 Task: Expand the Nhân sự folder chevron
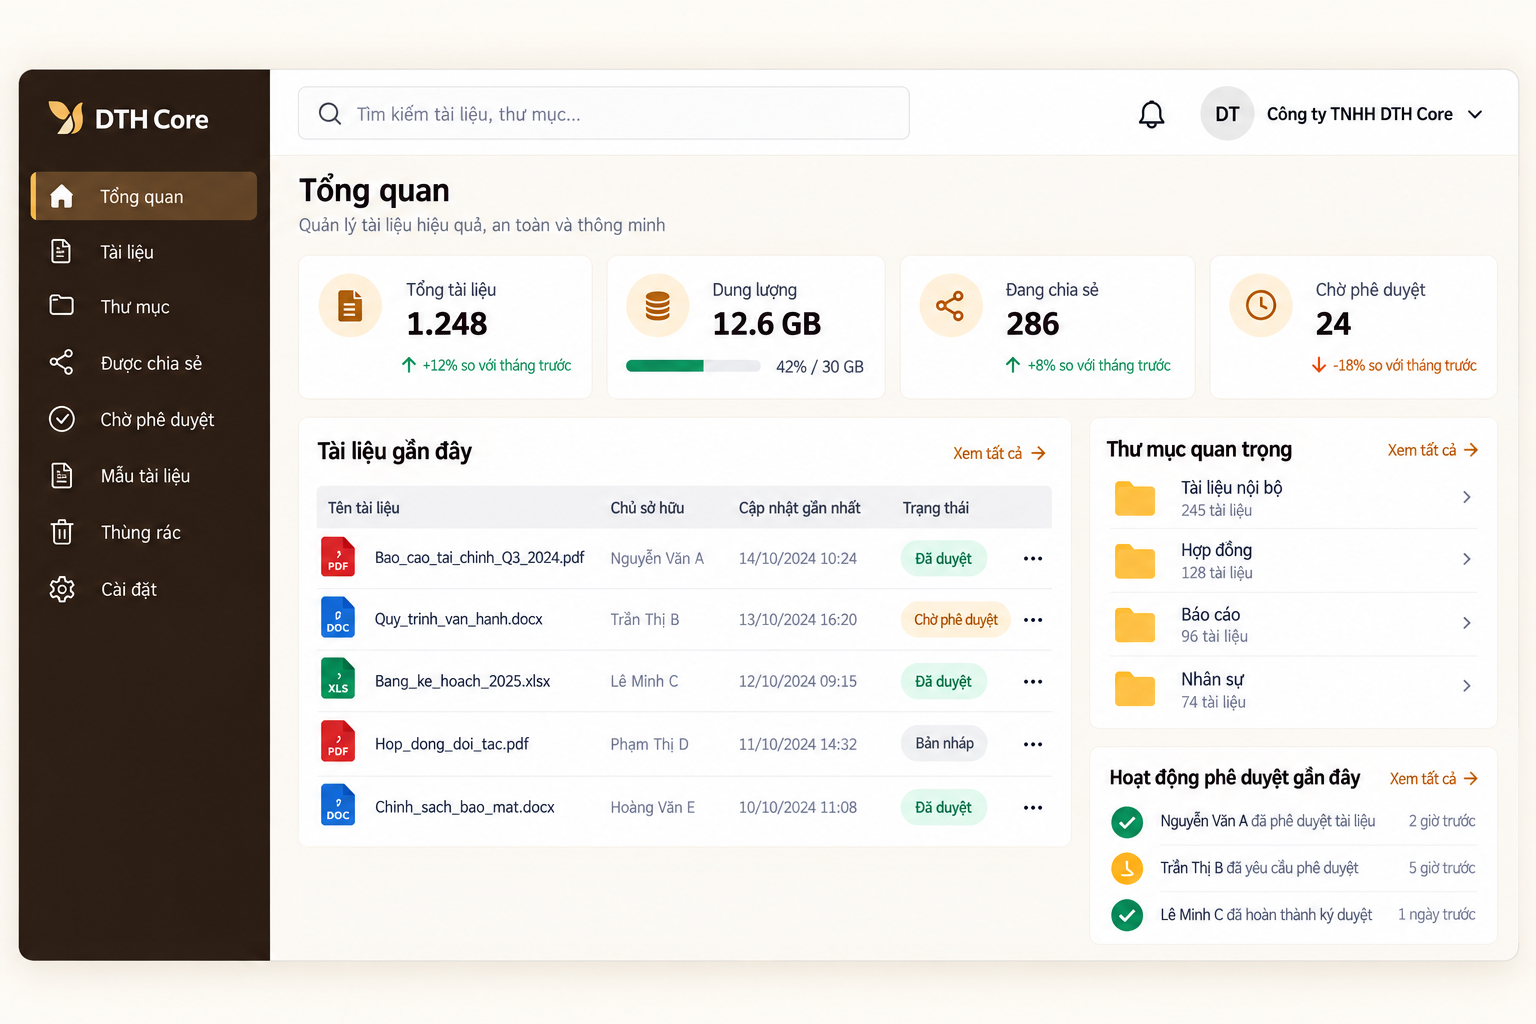pos(1467,686)
